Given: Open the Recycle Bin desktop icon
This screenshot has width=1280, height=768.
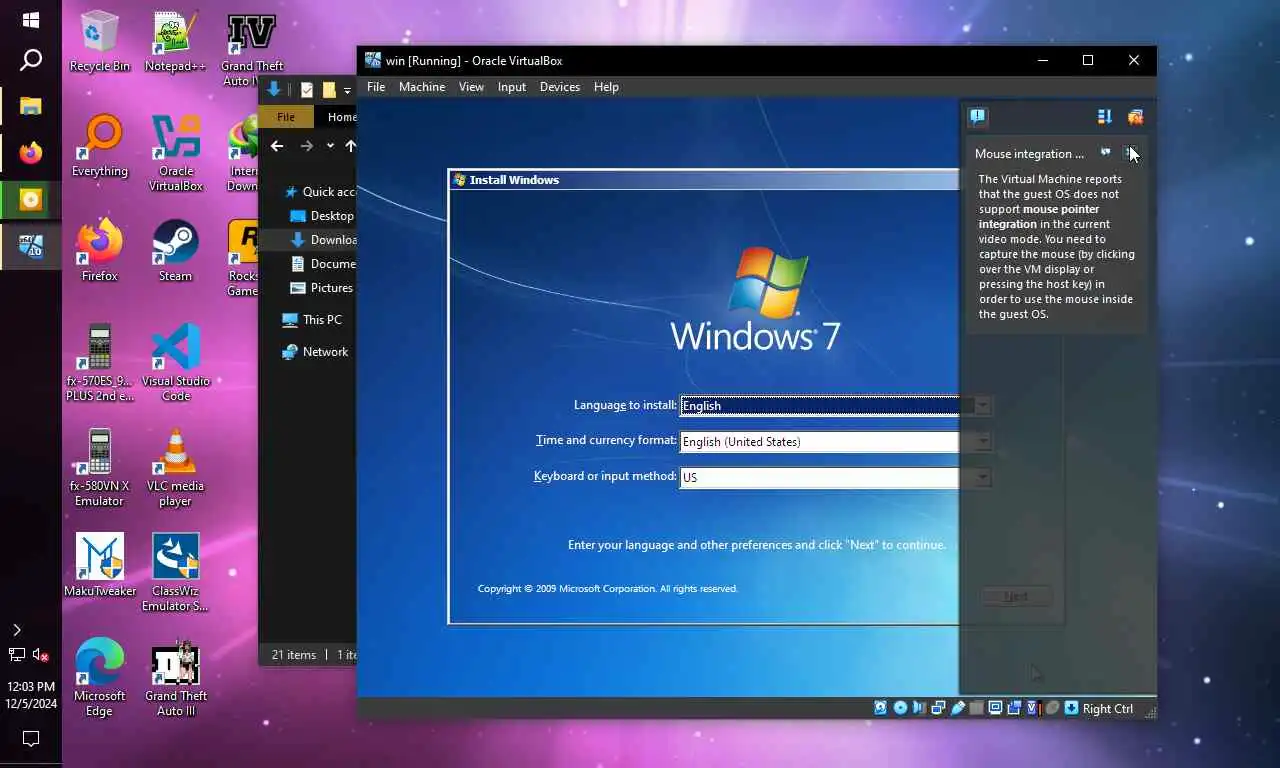Looking at the screenshot, I should click(100, 42).
